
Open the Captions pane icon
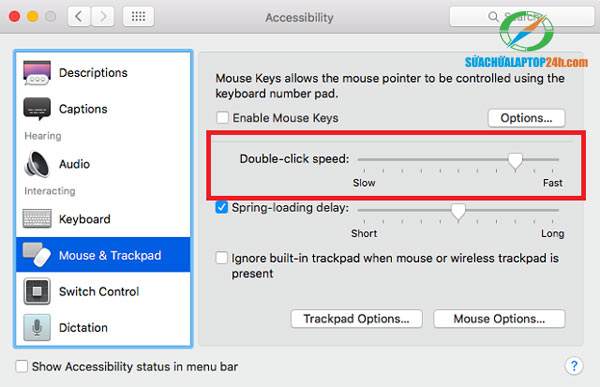coord(37,109)
